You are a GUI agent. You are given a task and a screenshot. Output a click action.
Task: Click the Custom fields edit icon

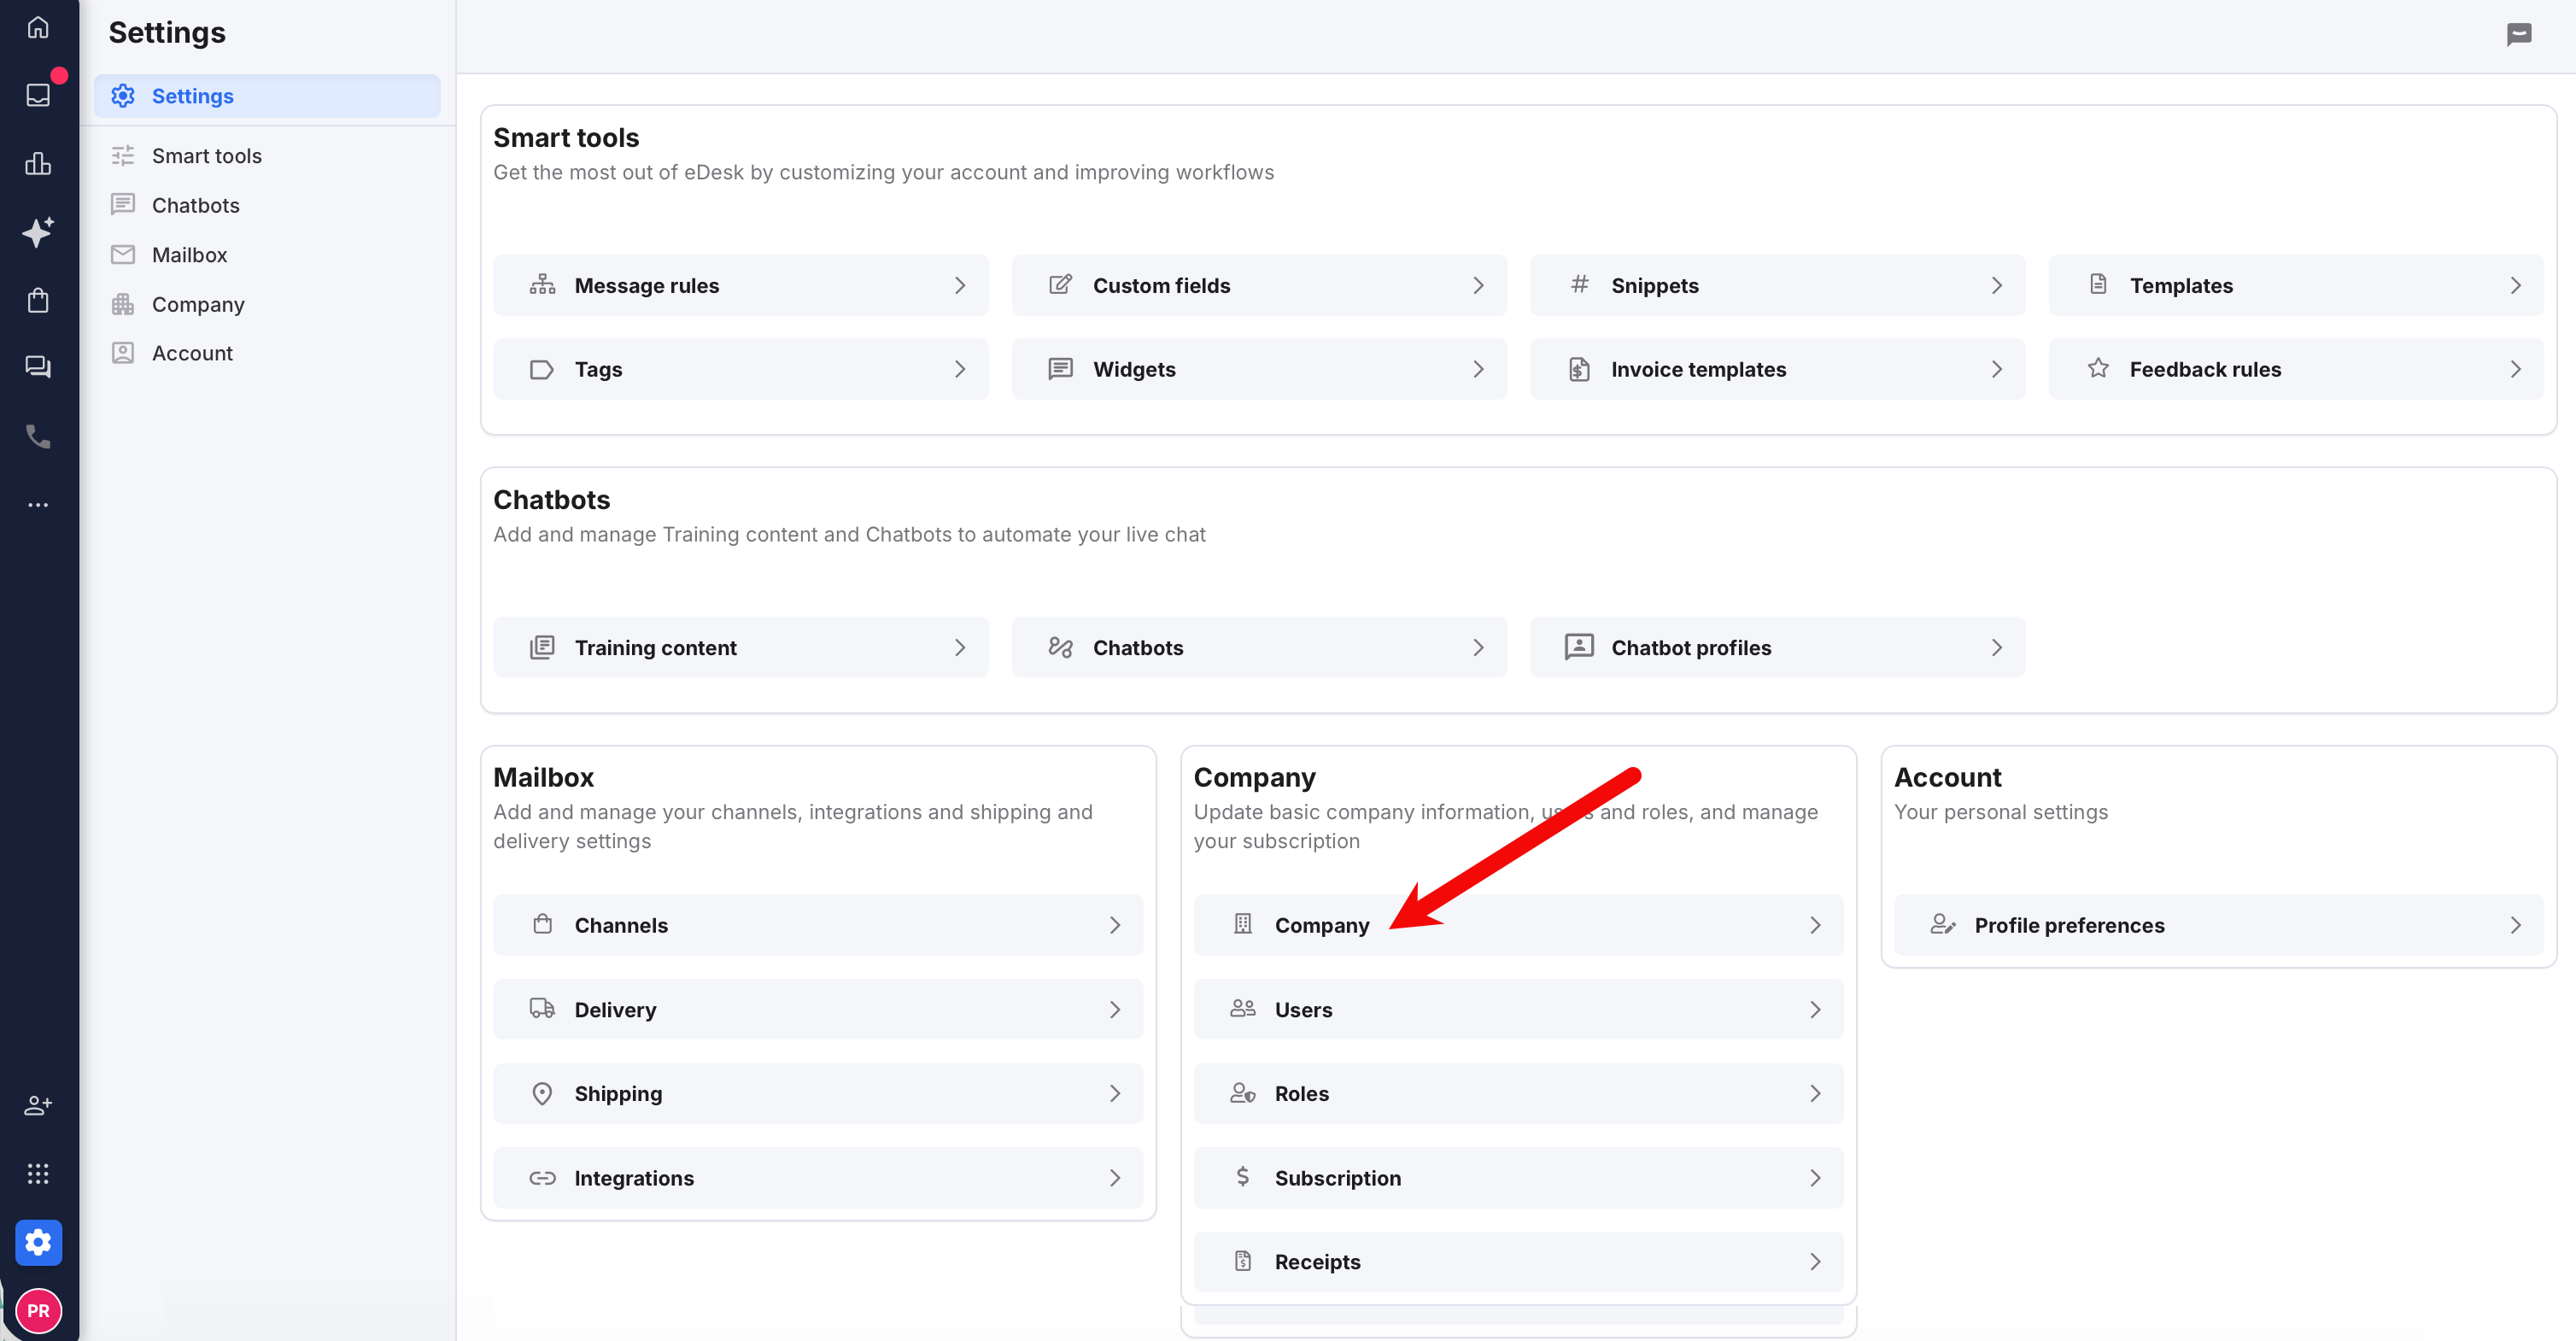click(x=1060, y=285)
